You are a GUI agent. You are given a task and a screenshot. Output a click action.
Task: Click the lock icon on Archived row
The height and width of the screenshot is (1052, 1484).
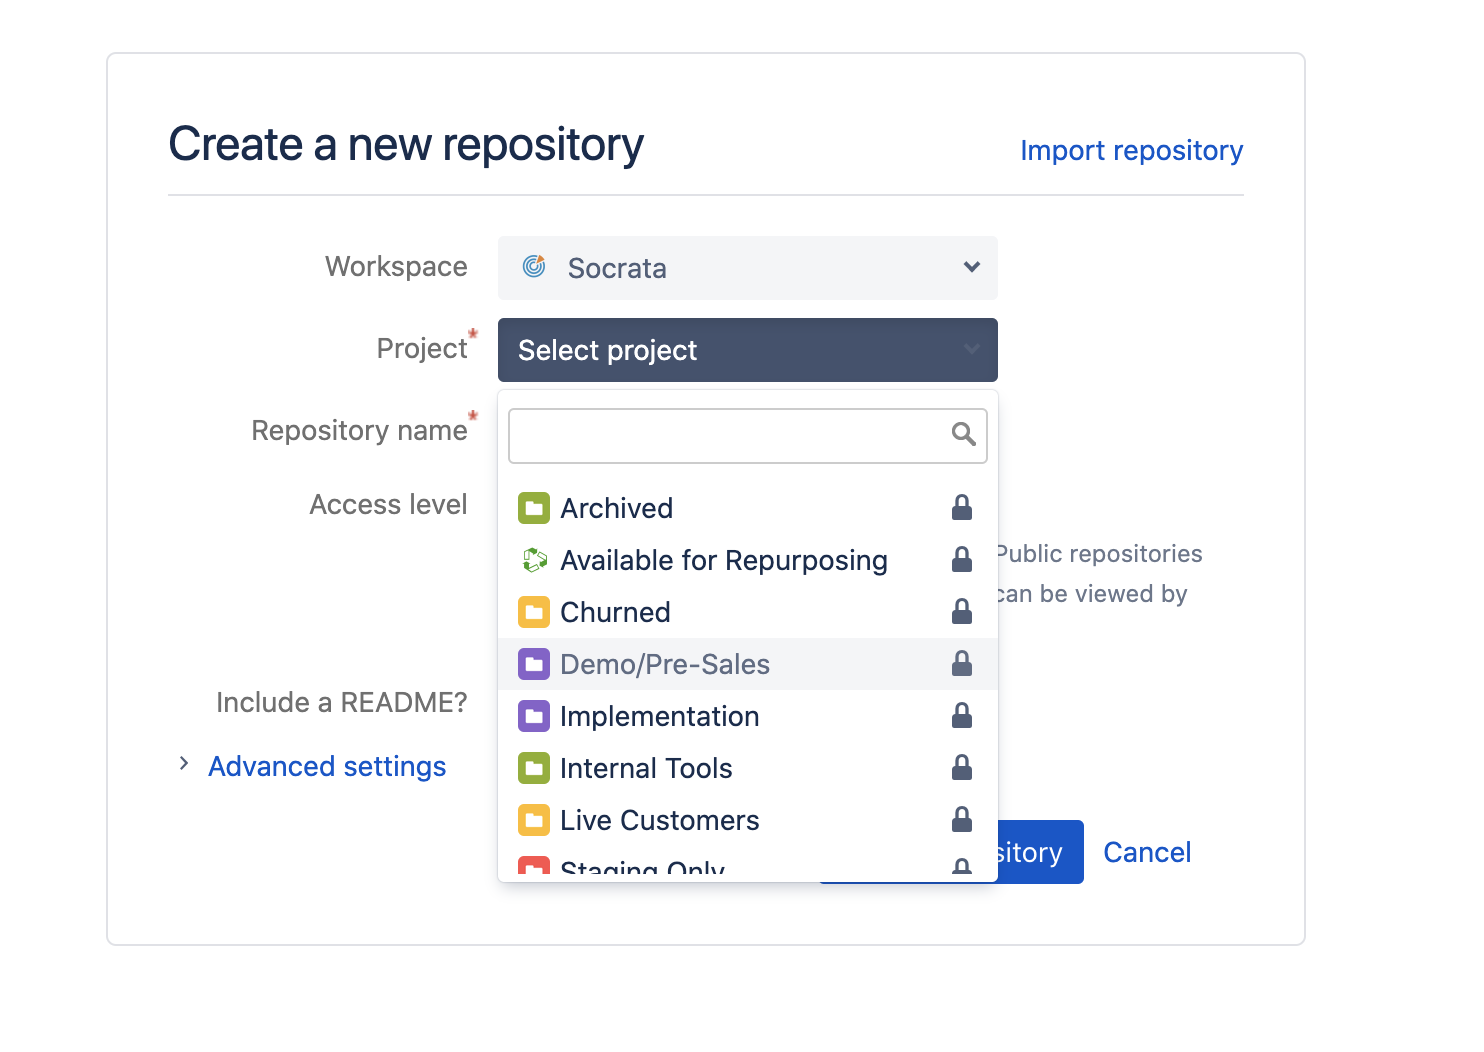click(962, 507)
